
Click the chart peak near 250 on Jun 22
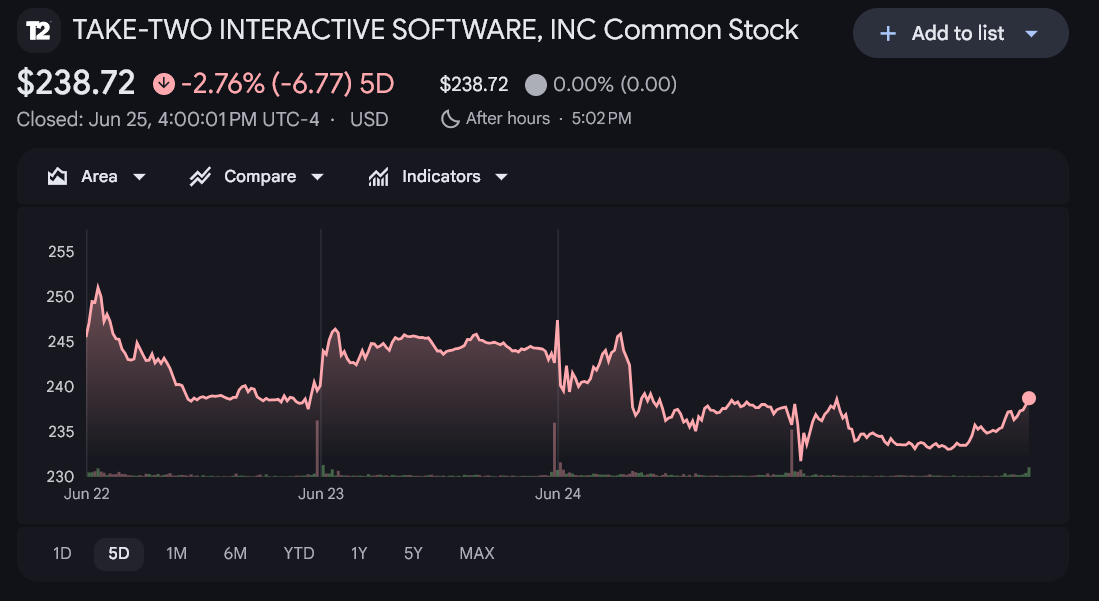point(97,285)
